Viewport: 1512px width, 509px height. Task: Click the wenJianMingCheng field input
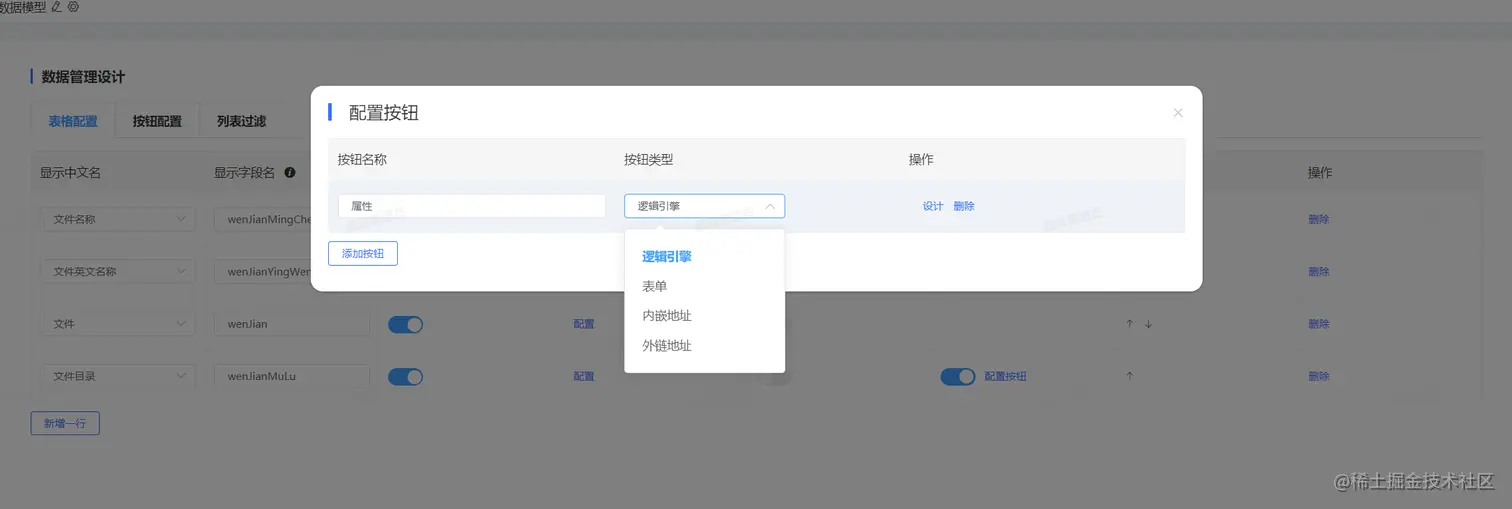(x=263, y=219)
